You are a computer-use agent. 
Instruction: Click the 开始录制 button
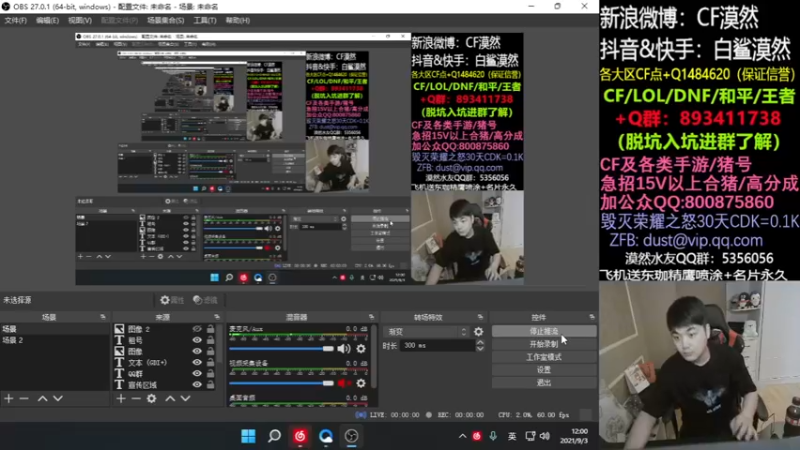tap(544, 344)
